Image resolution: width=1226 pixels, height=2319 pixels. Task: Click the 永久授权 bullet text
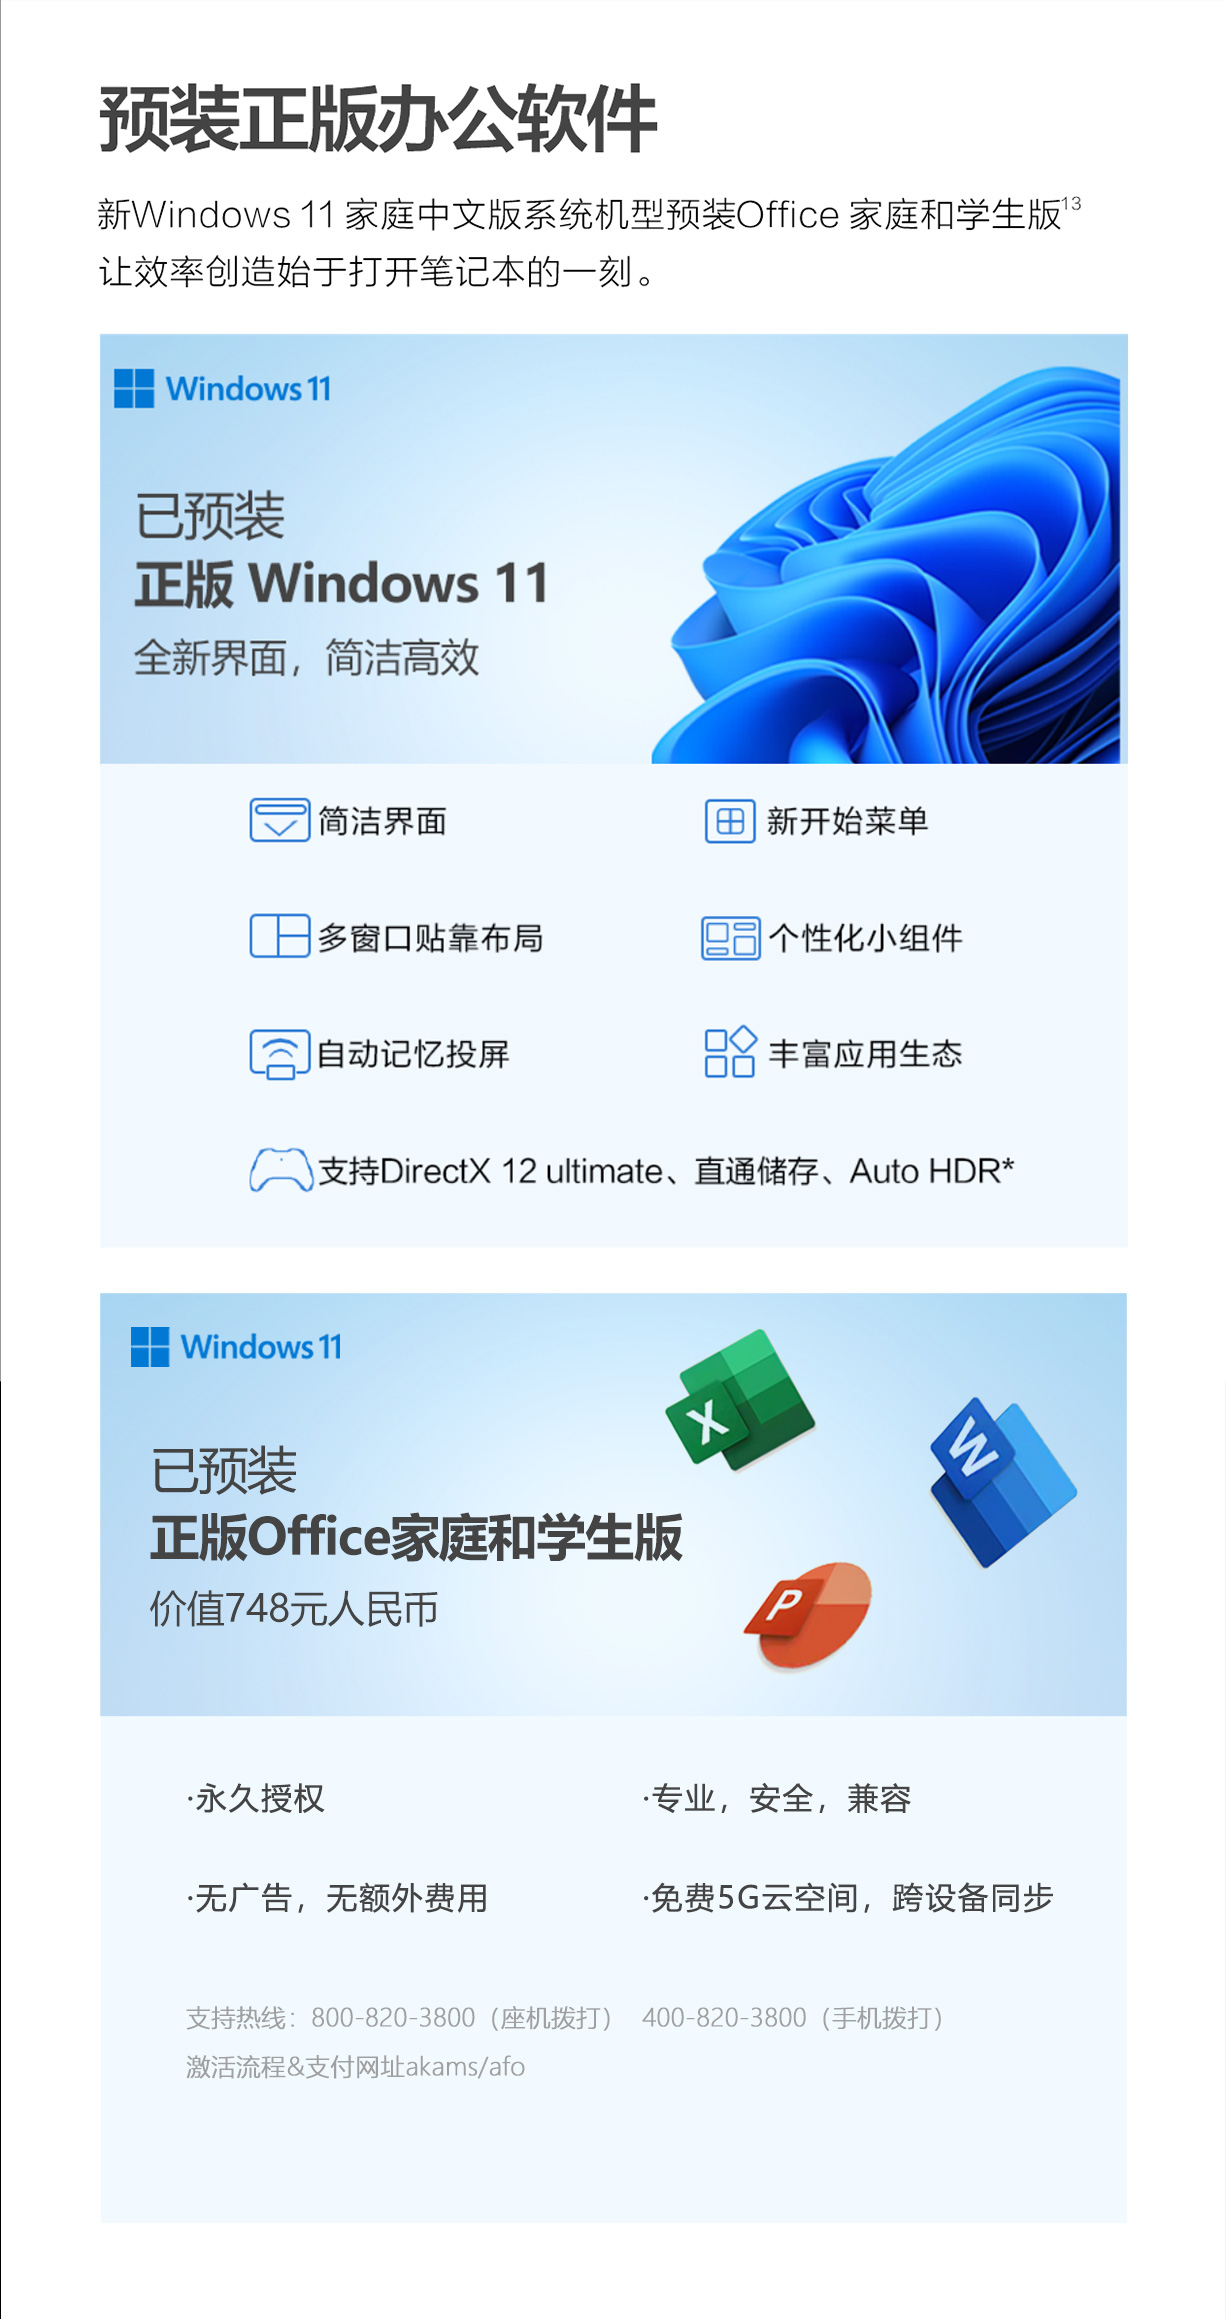[x=255, y=1798]
